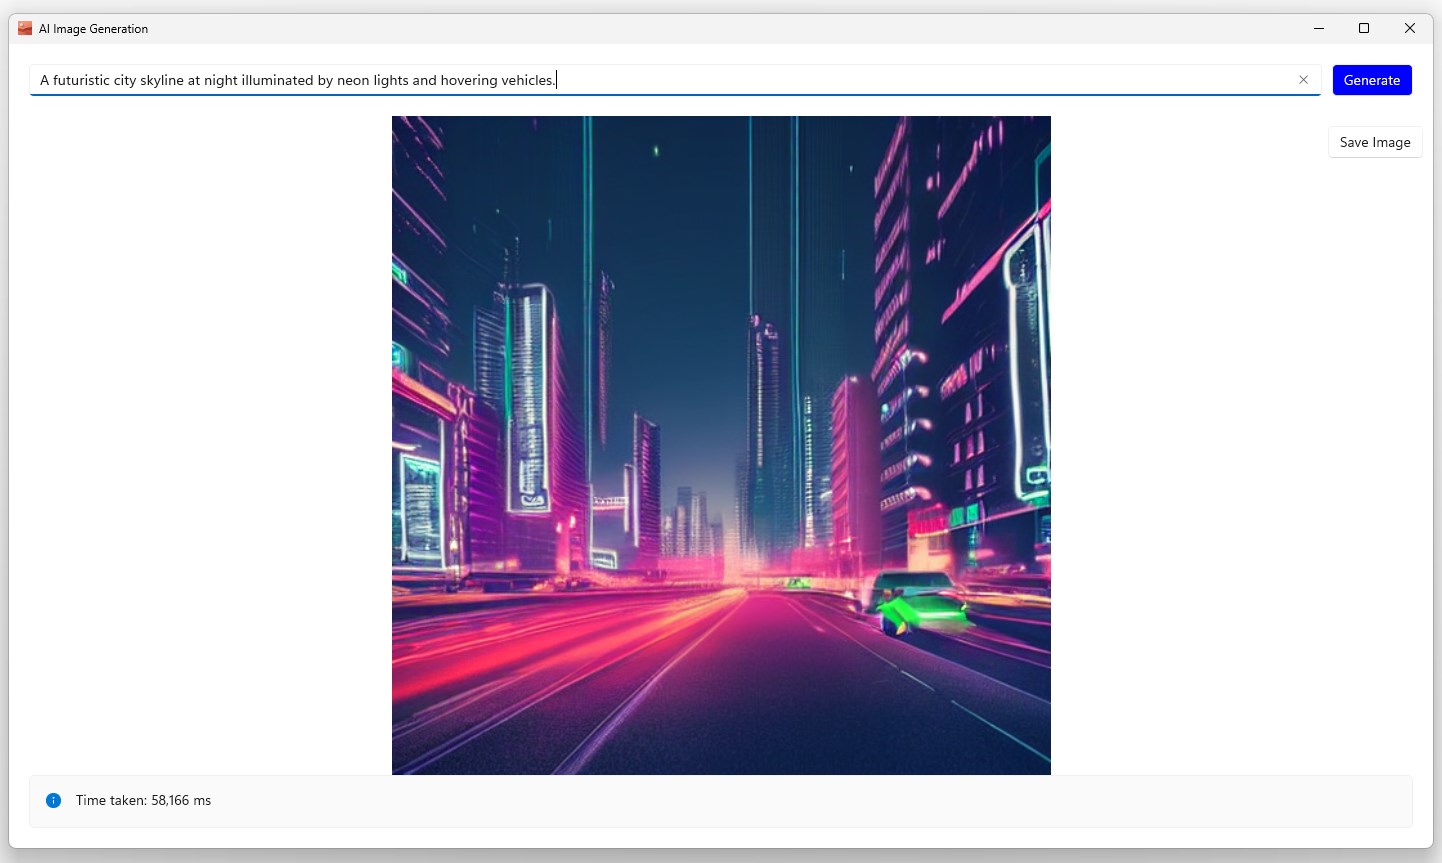Click the 'Time taken: 58,166 ms' status message
Screen dimensions: 1442x863
(145, 800)
